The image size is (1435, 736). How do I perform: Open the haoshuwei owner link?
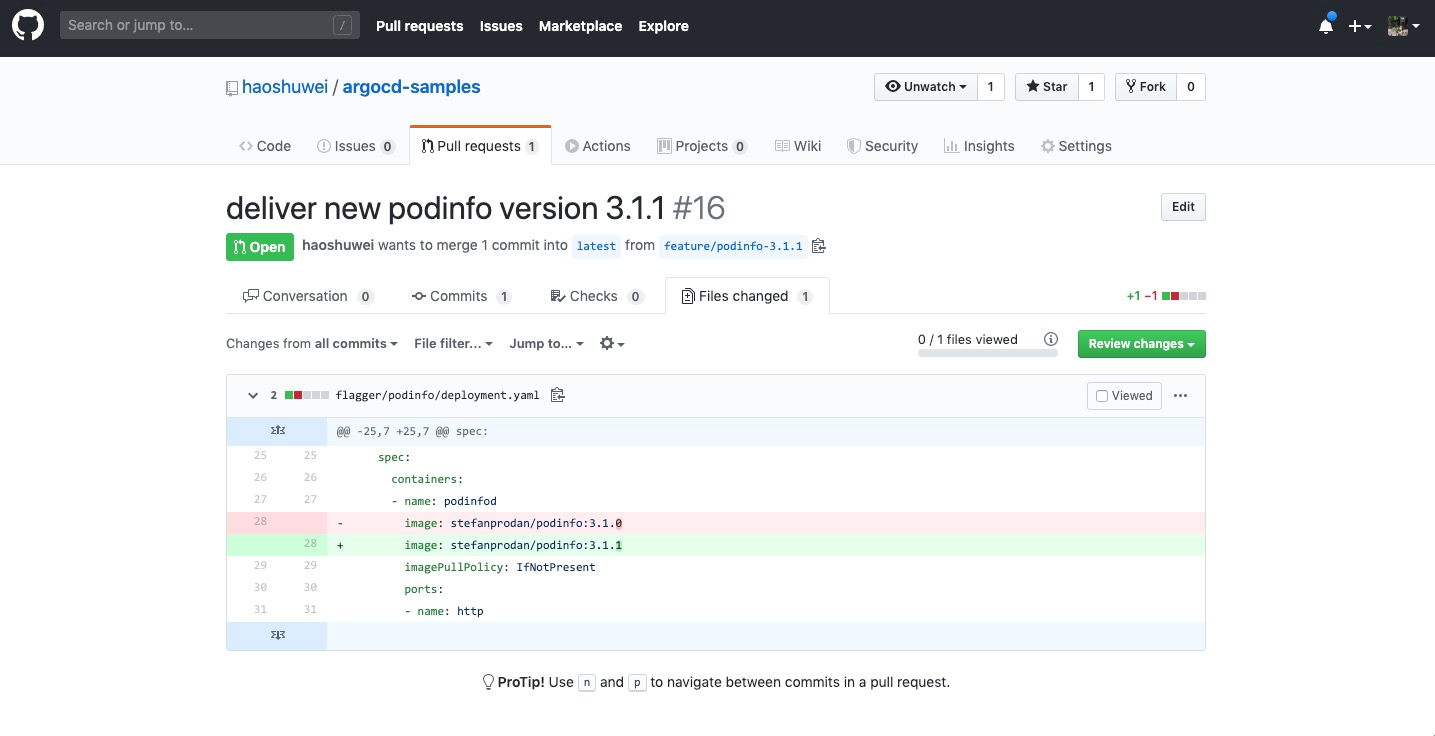click(x=285, y=87)
